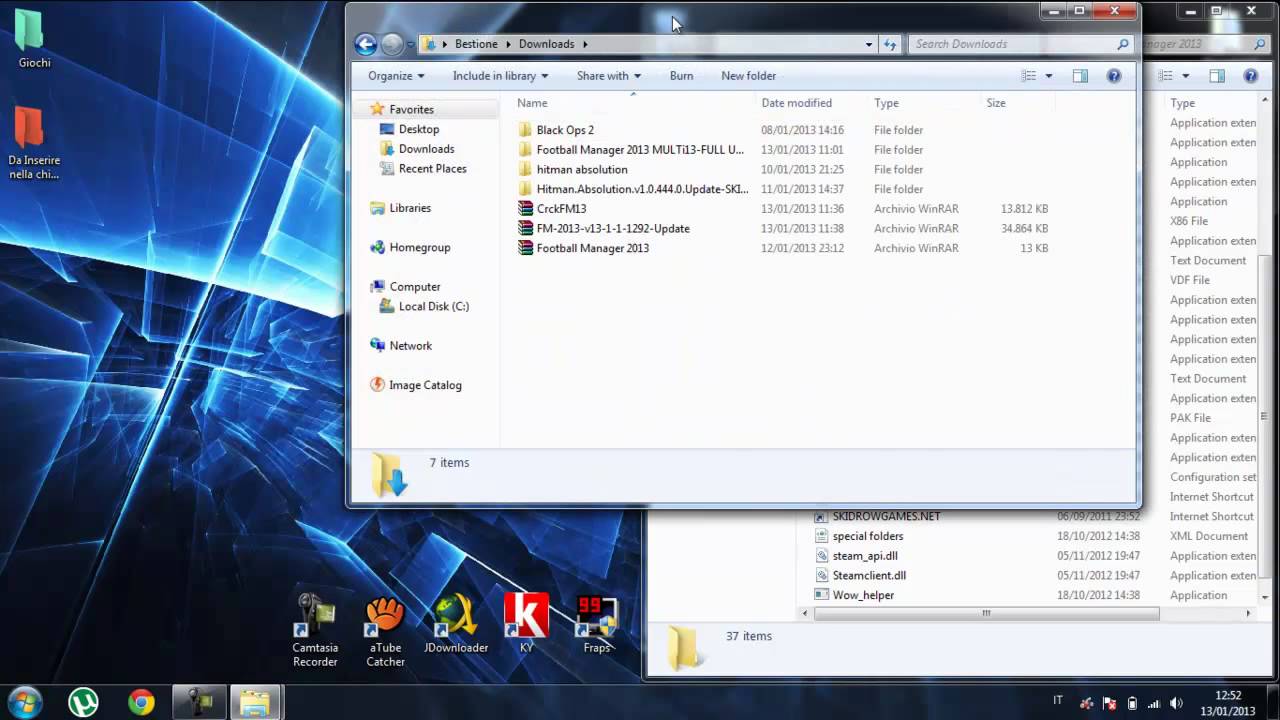This screenshot has height=720, width=1280.
Task: Select Image Catalog in navigation pane
Action: tap(425, 385)
